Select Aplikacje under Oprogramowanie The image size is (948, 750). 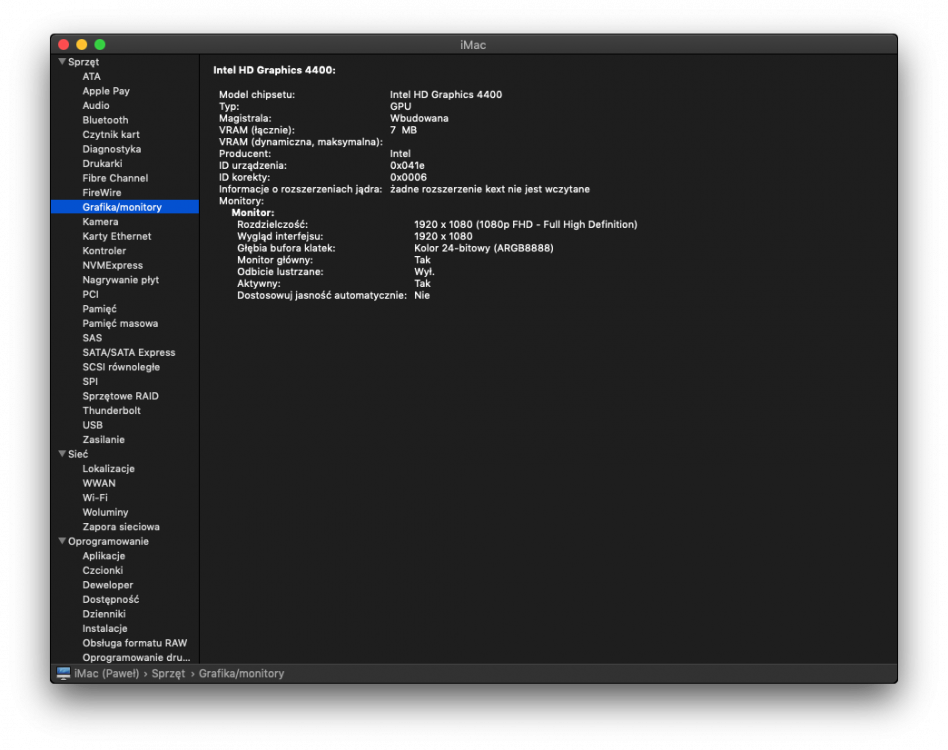(104, 555)
